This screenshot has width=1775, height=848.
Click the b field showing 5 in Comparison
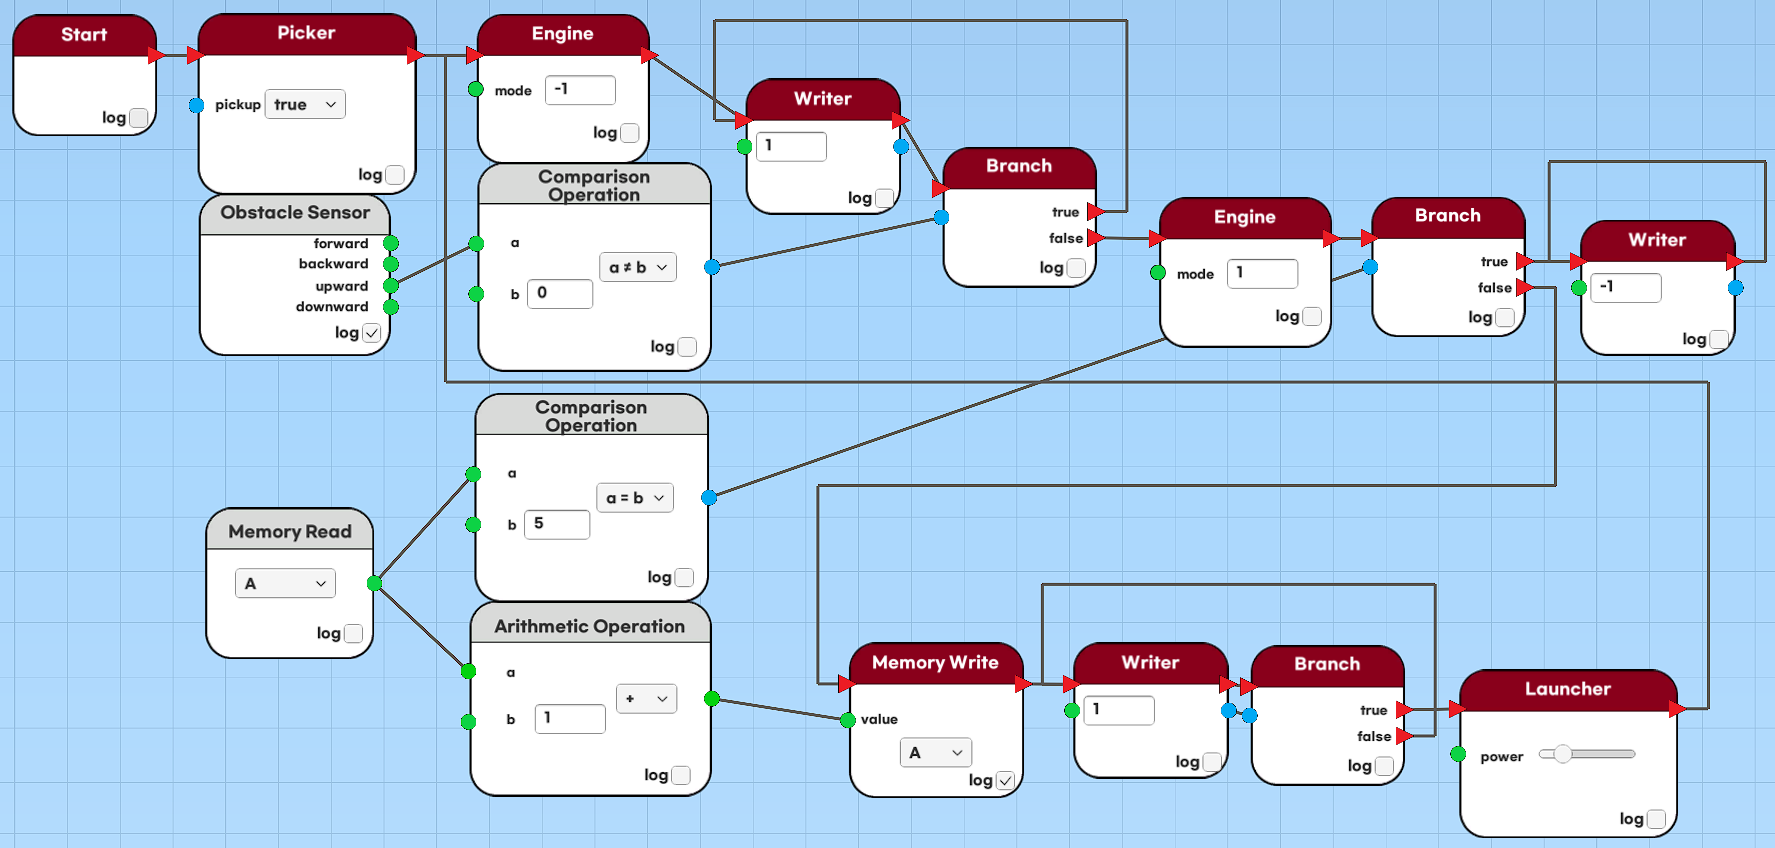coord(557,524)
